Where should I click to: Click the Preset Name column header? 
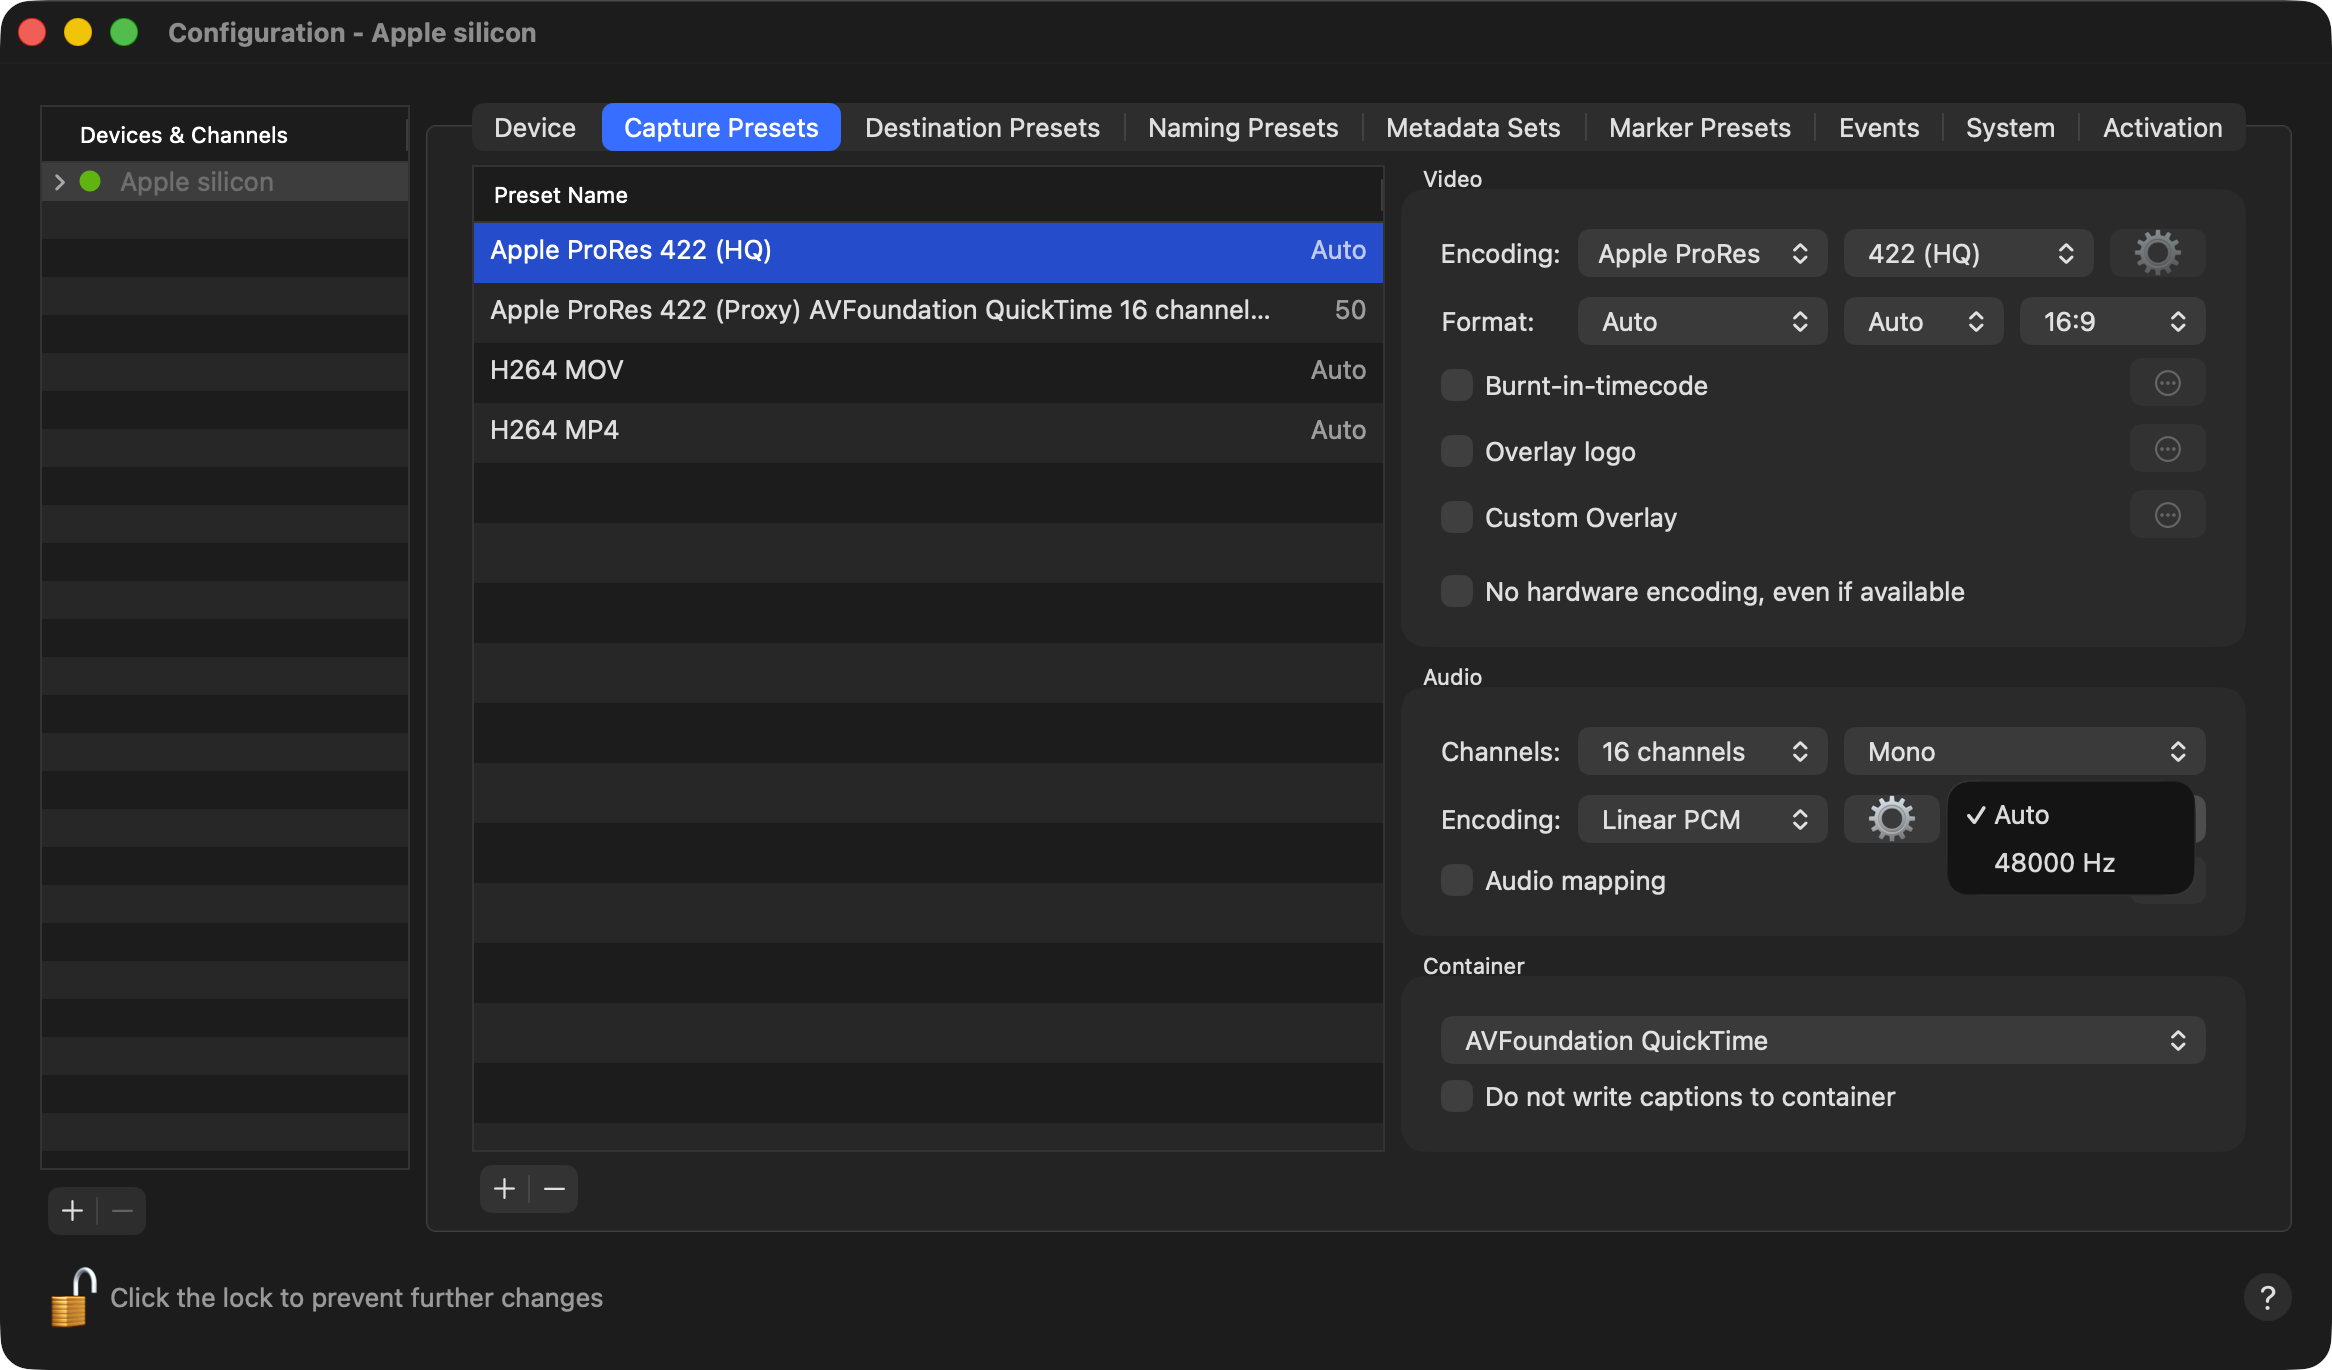click(x=928, y=195)
